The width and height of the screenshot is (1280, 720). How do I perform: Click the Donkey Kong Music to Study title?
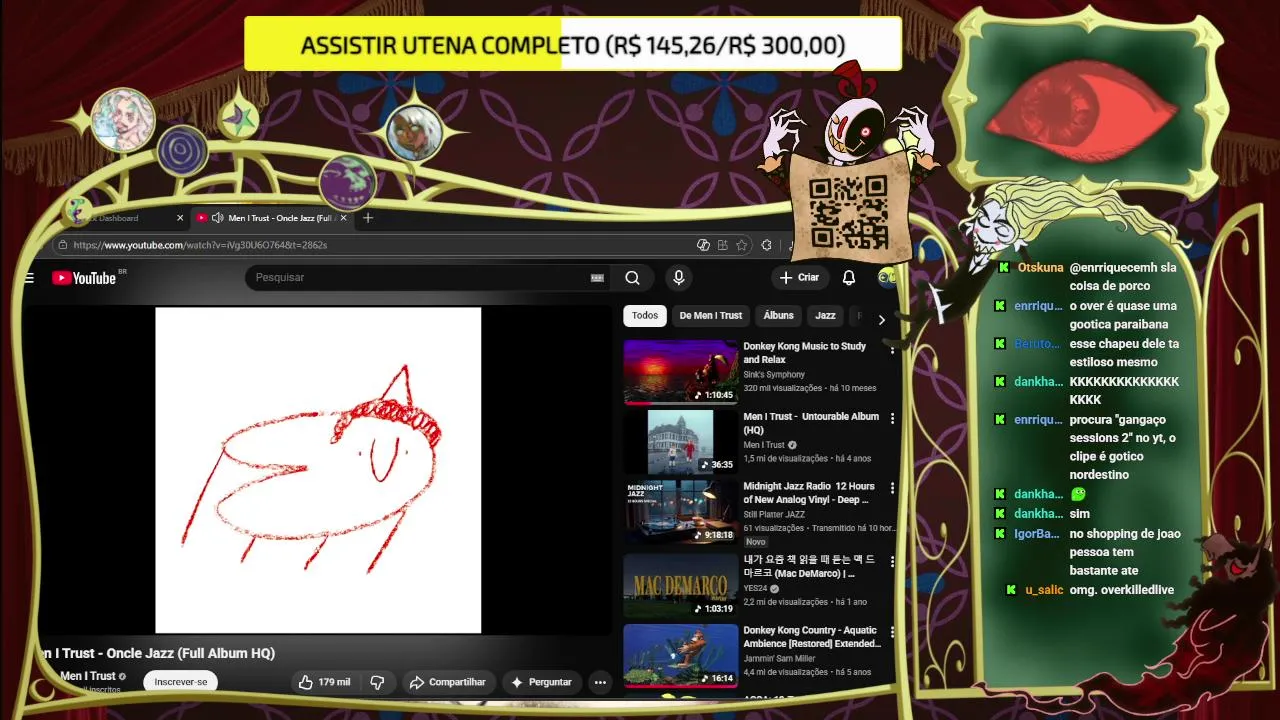click(805, 353)
